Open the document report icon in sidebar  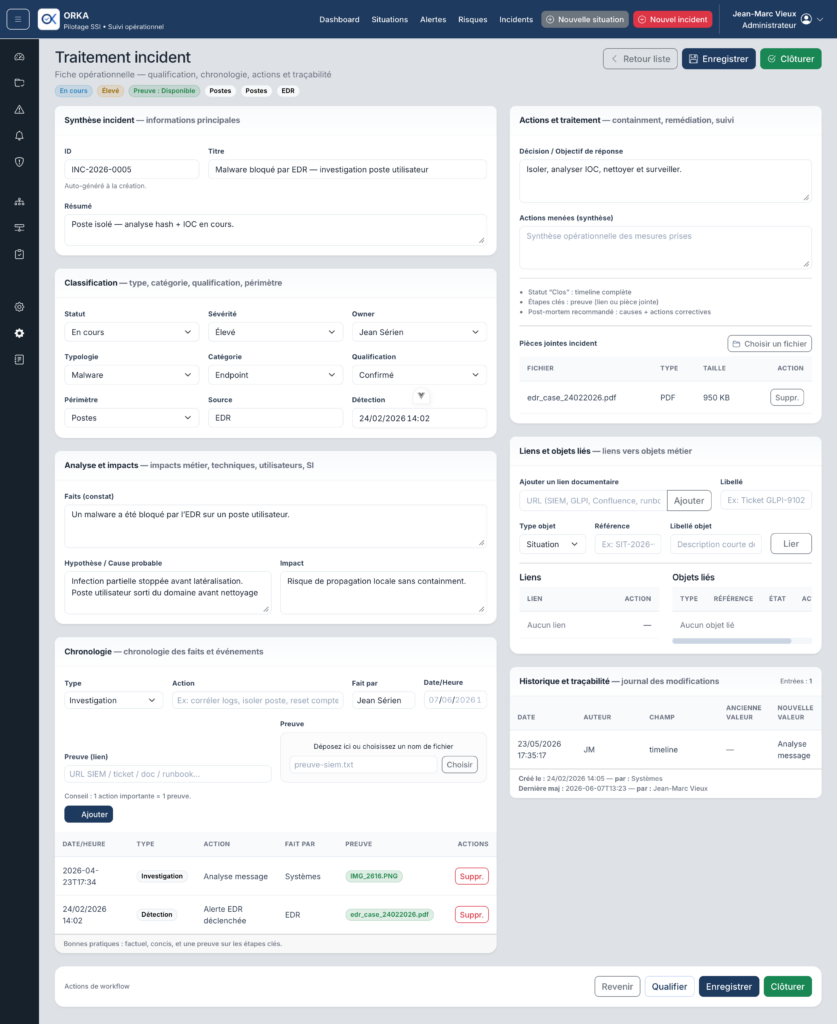(20, 360)
